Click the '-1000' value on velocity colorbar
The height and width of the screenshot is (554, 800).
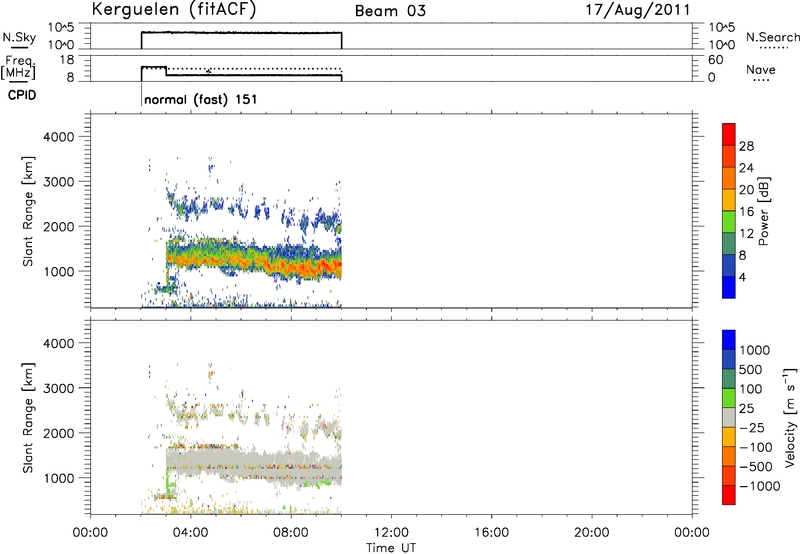760,486
